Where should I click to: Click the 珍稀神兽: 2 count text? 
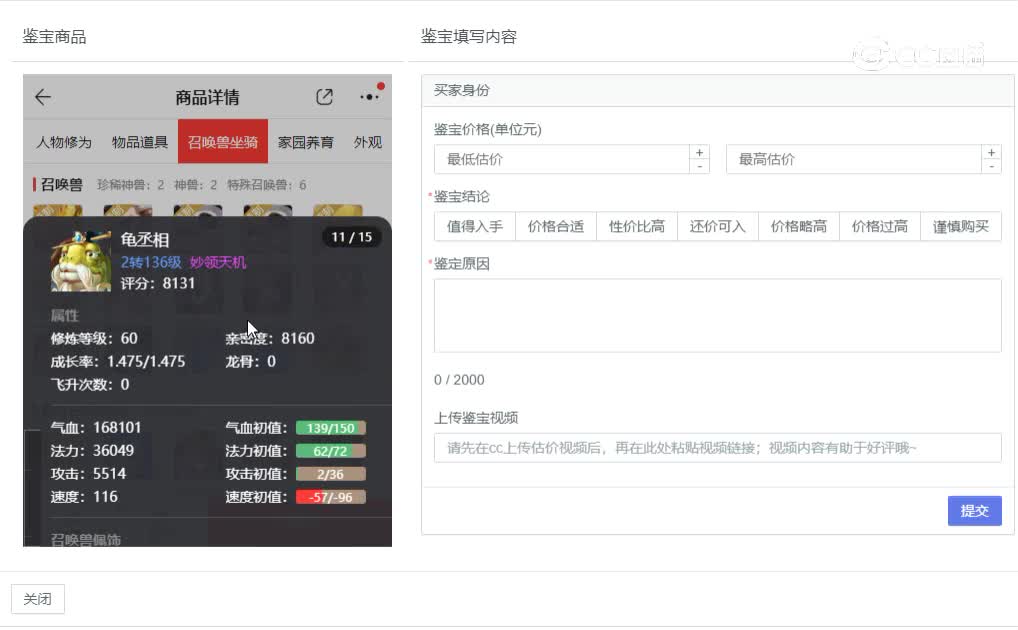click(x=130, y=185)
